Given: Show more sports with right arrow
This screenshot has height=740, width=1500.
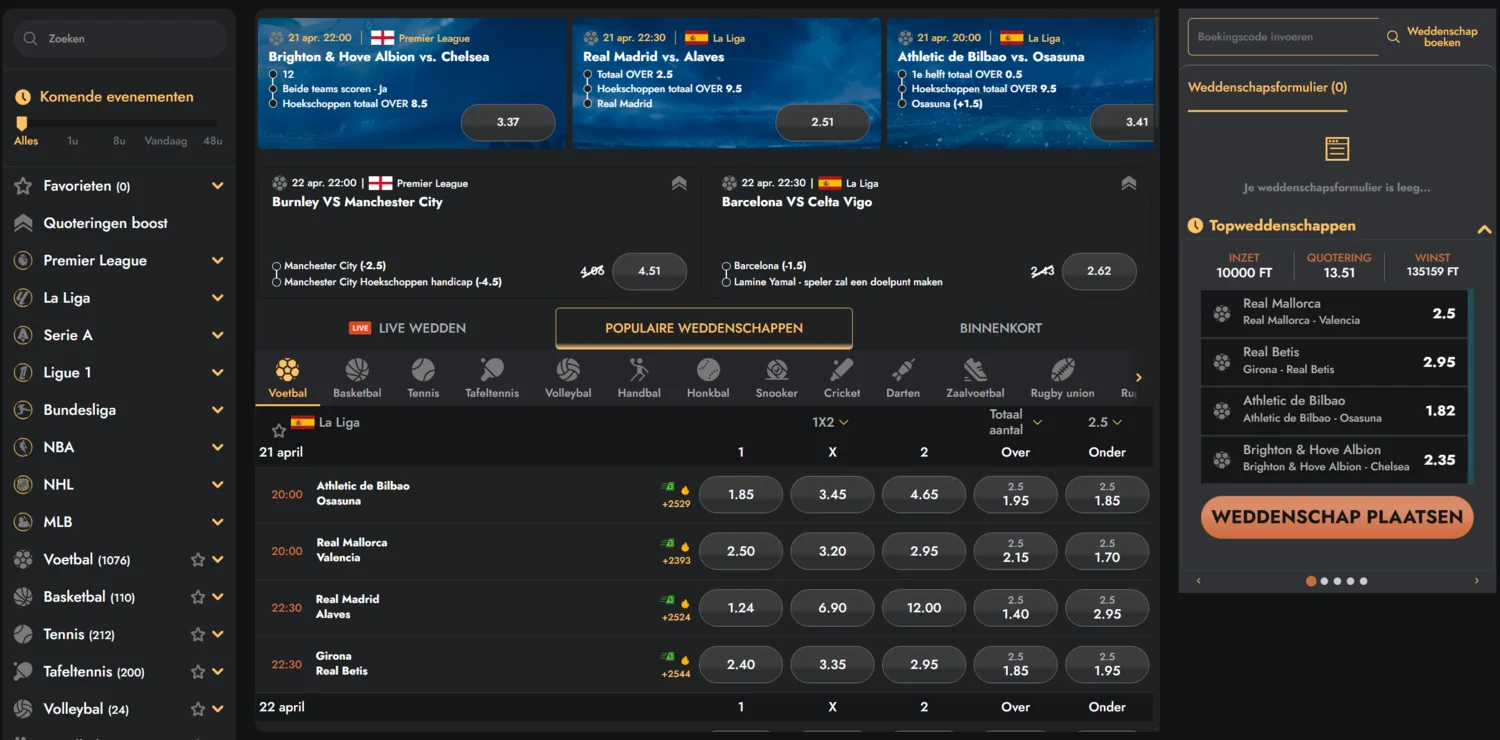Looking at the screenshot, I should pyautogui.click(x=1138, y=378).
